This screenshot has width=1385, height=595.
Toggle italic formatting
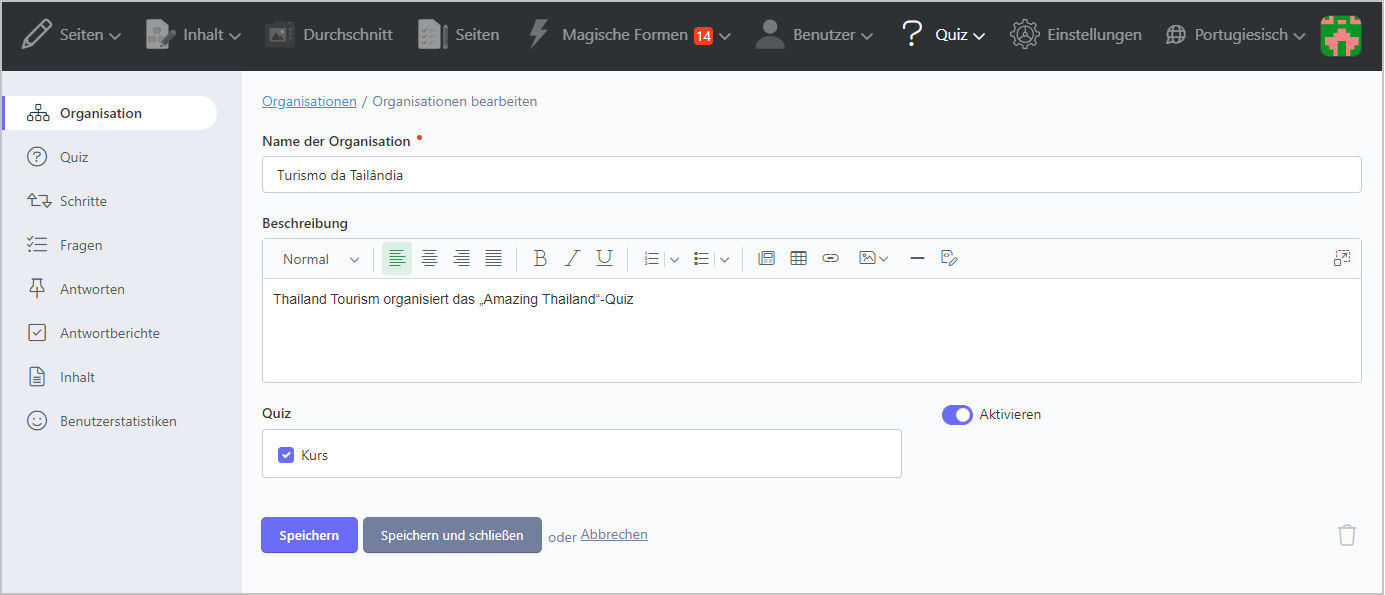coord(572,258)
